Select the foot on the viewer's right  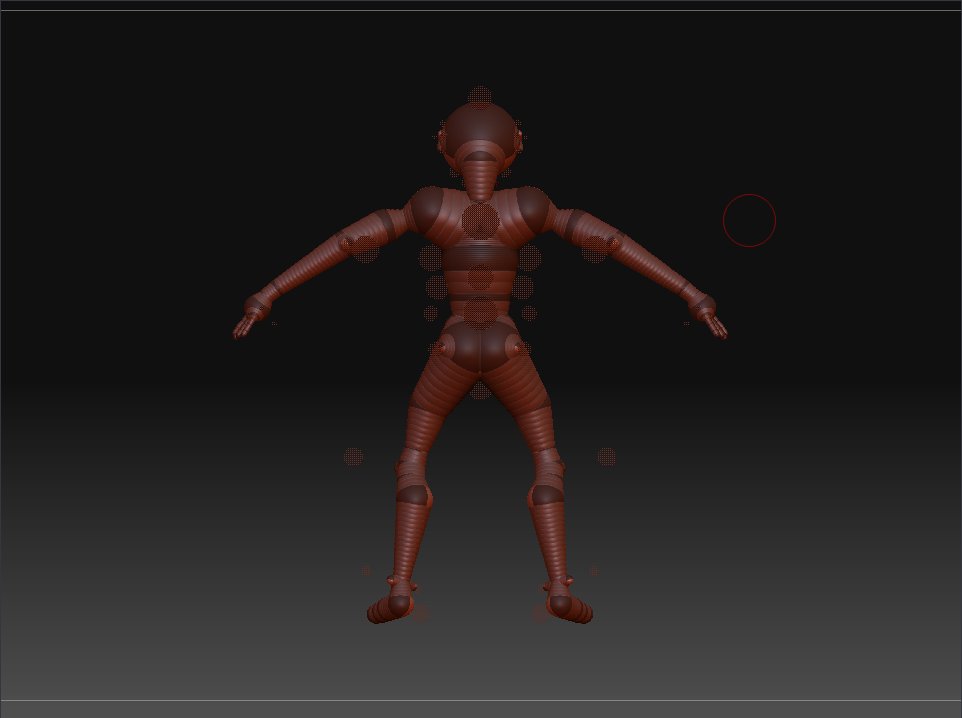point(570,608)
